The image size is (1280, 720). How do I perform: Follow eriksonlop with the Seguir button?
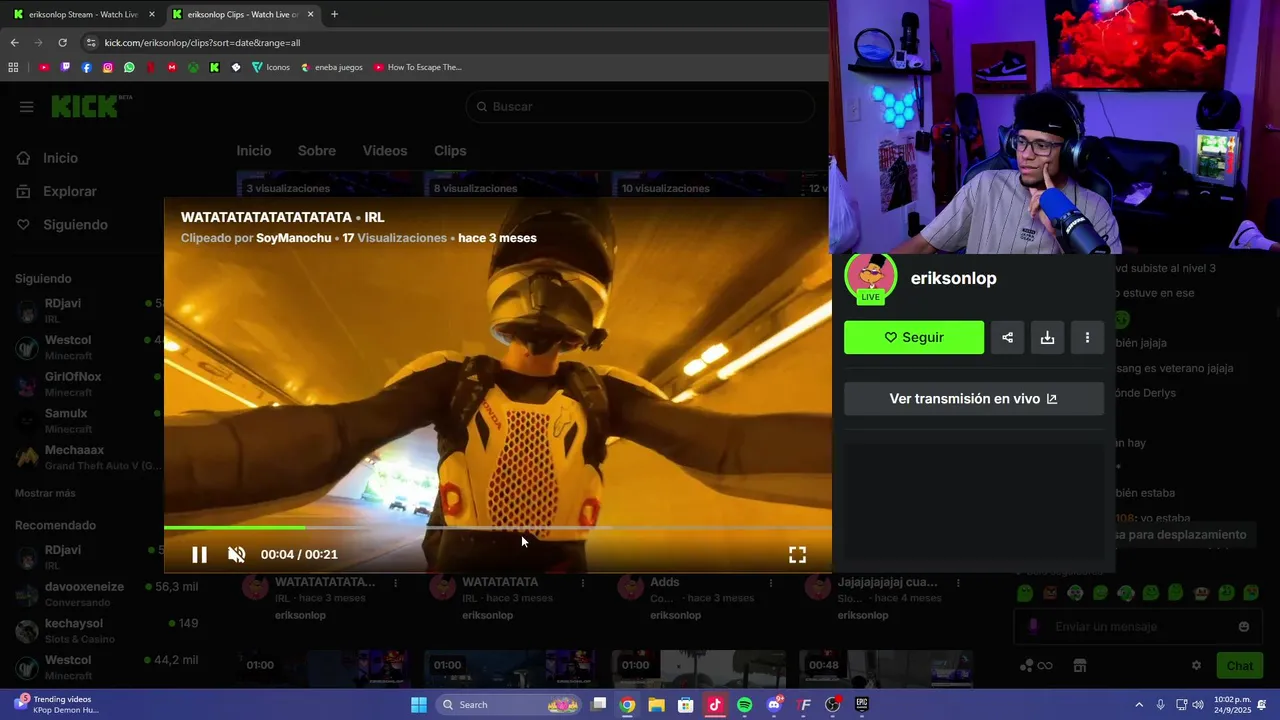[914, 337]
